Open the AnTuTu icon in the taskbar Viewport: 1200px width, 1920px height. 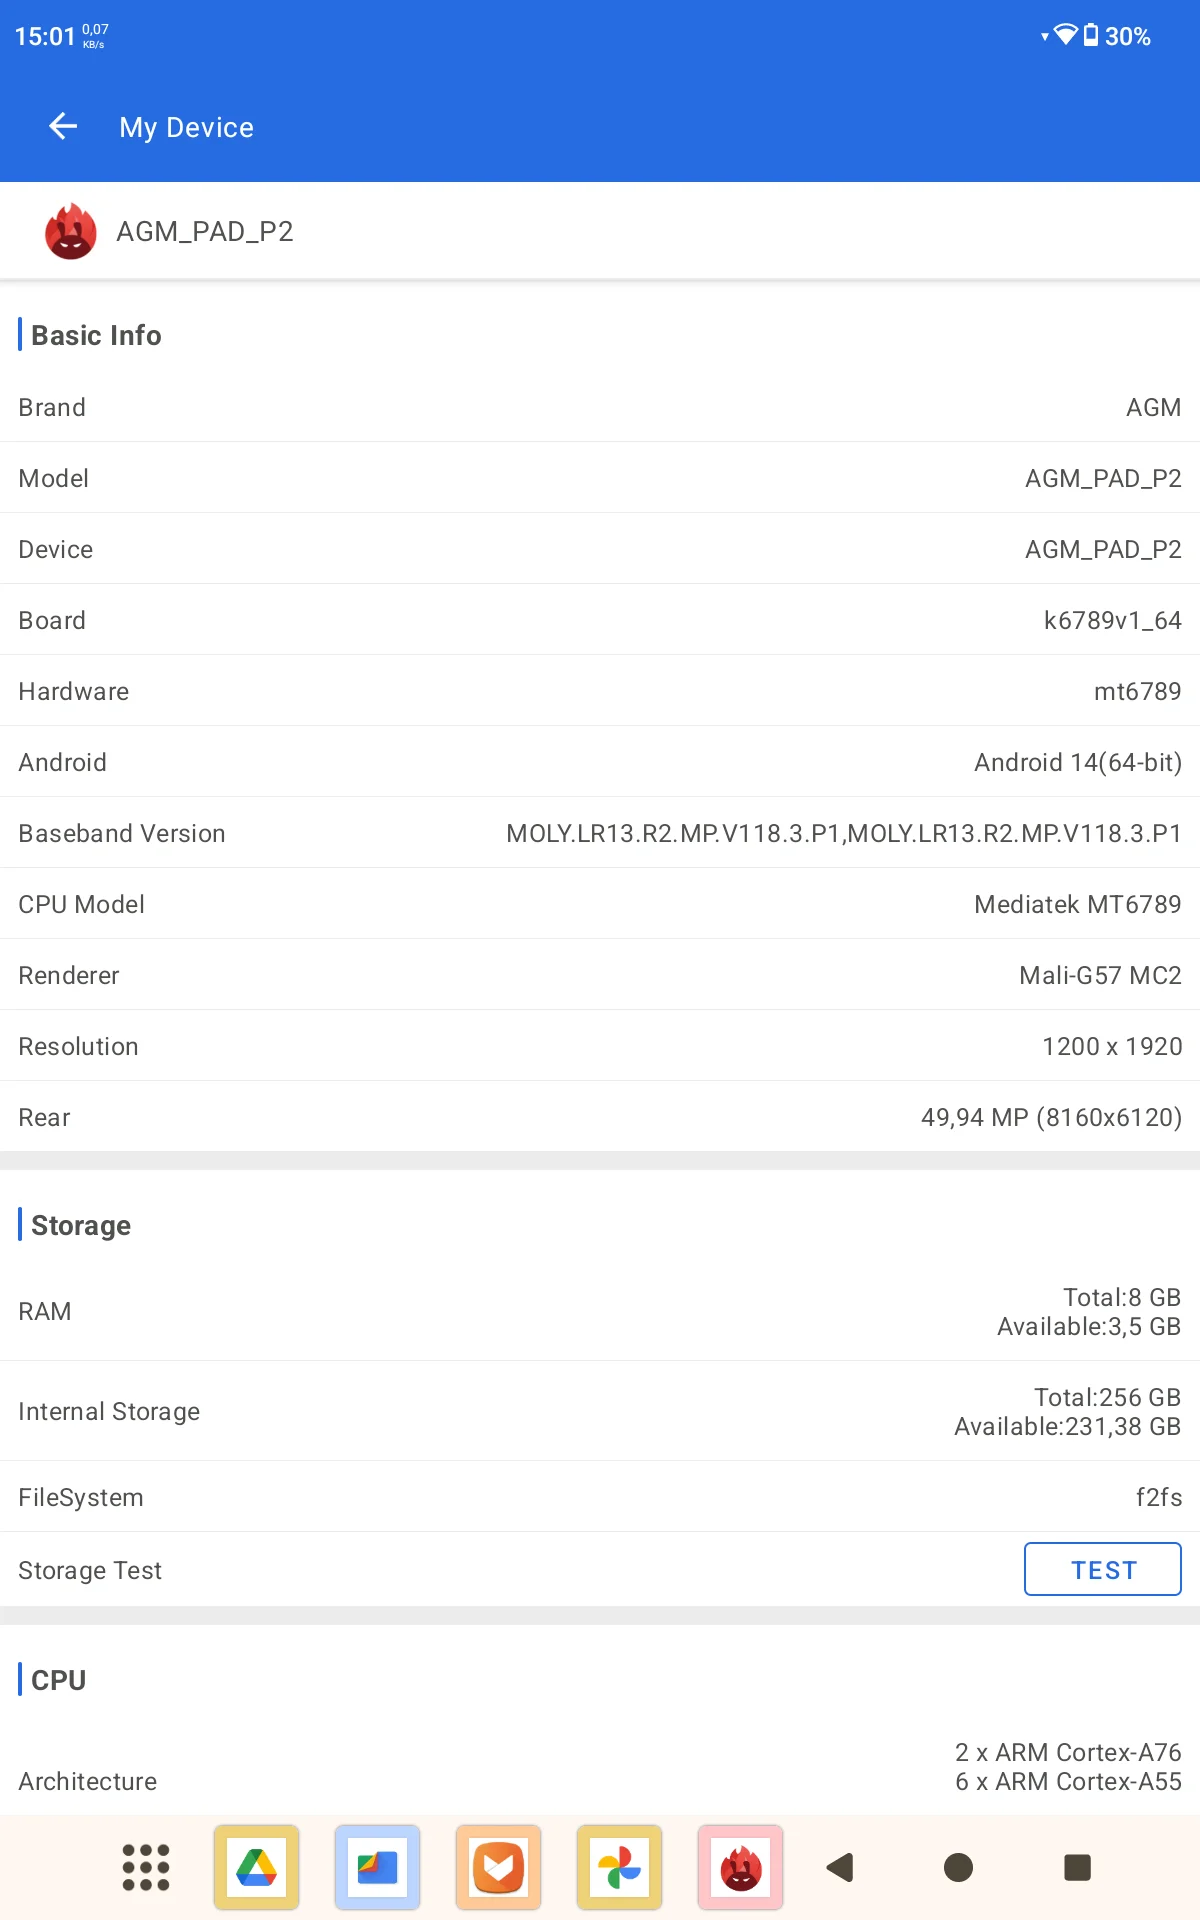(740, 1867)
